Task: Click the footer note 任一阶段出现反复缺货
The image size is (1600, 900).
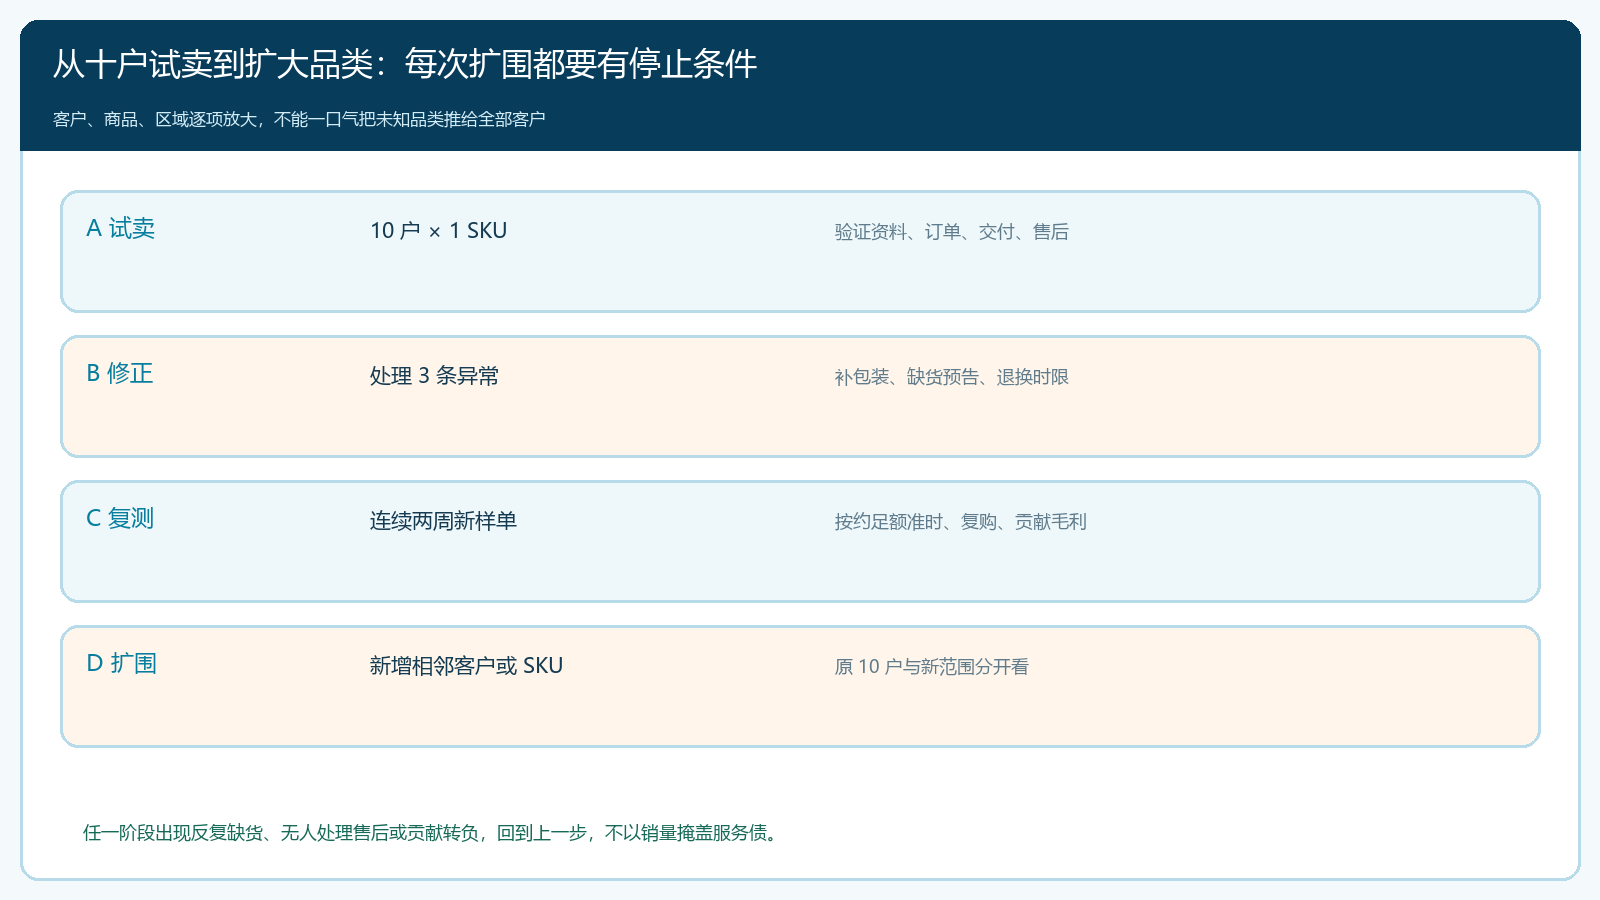Action: pyautogui.click(x=431, y=833)
